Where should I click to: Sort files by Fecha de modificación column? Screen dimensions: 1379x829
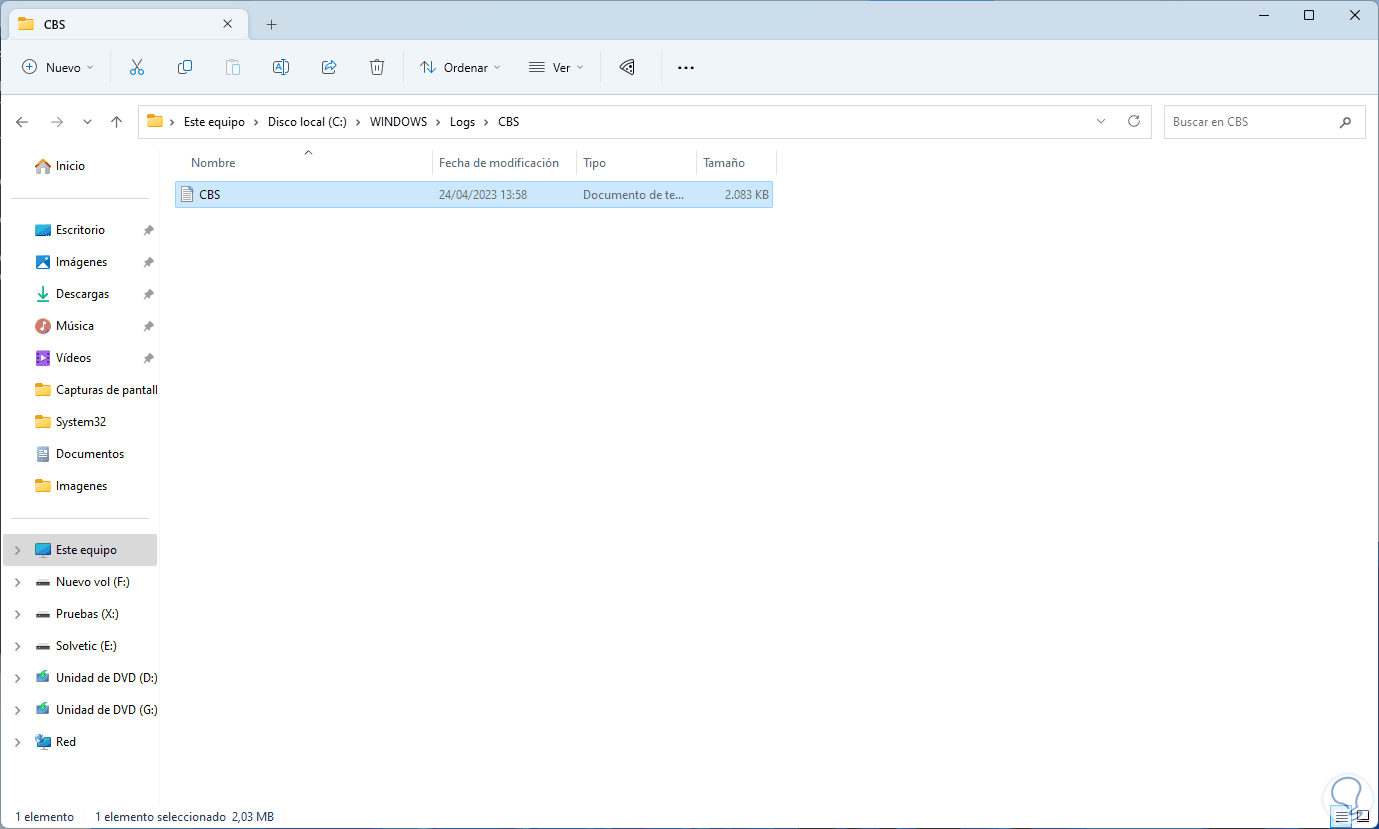click(x=499, y=163)
